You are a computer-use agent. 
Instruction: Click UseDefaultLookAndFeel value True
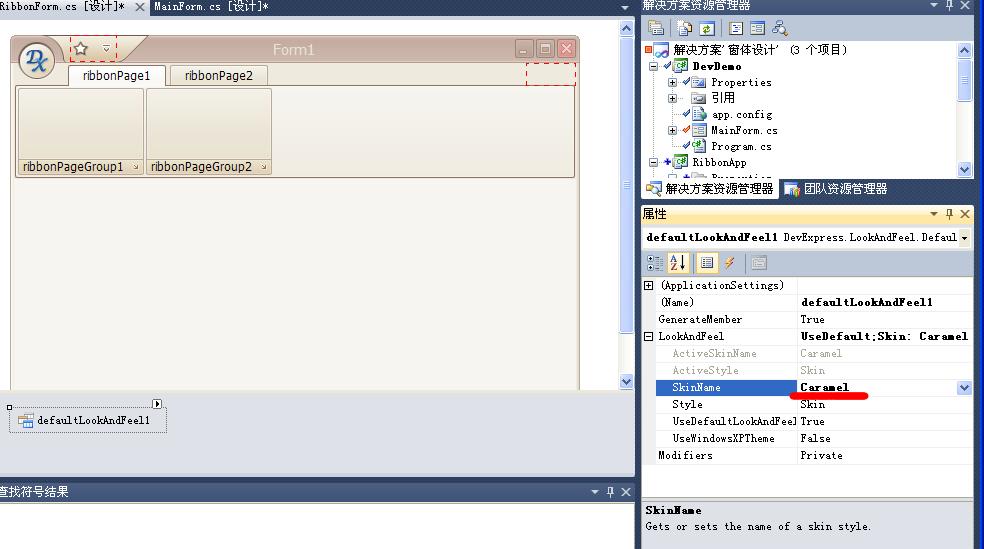pyautogui.click(x=885, y=422)
